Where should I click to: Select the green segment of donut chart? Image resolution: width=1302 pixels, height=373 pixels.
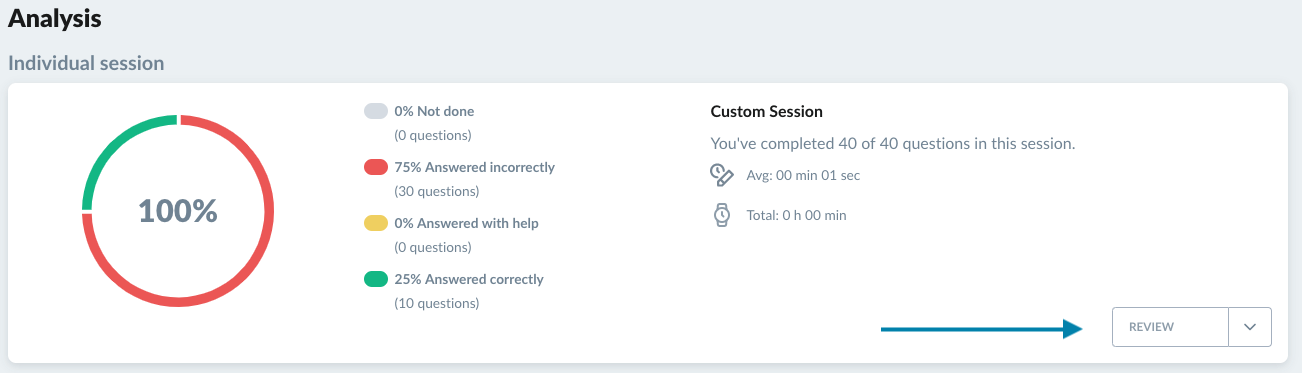[113, 144]
